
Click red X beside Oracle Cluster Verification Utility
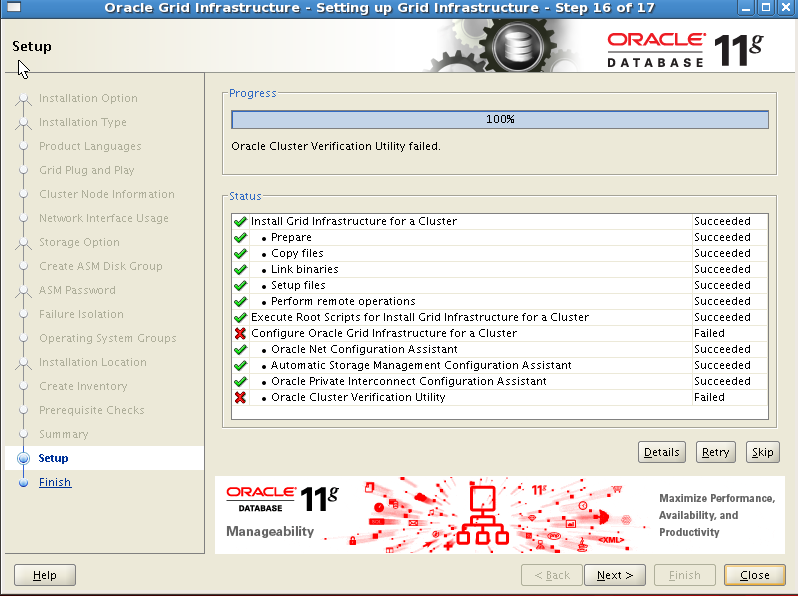(x=240, y=398)
